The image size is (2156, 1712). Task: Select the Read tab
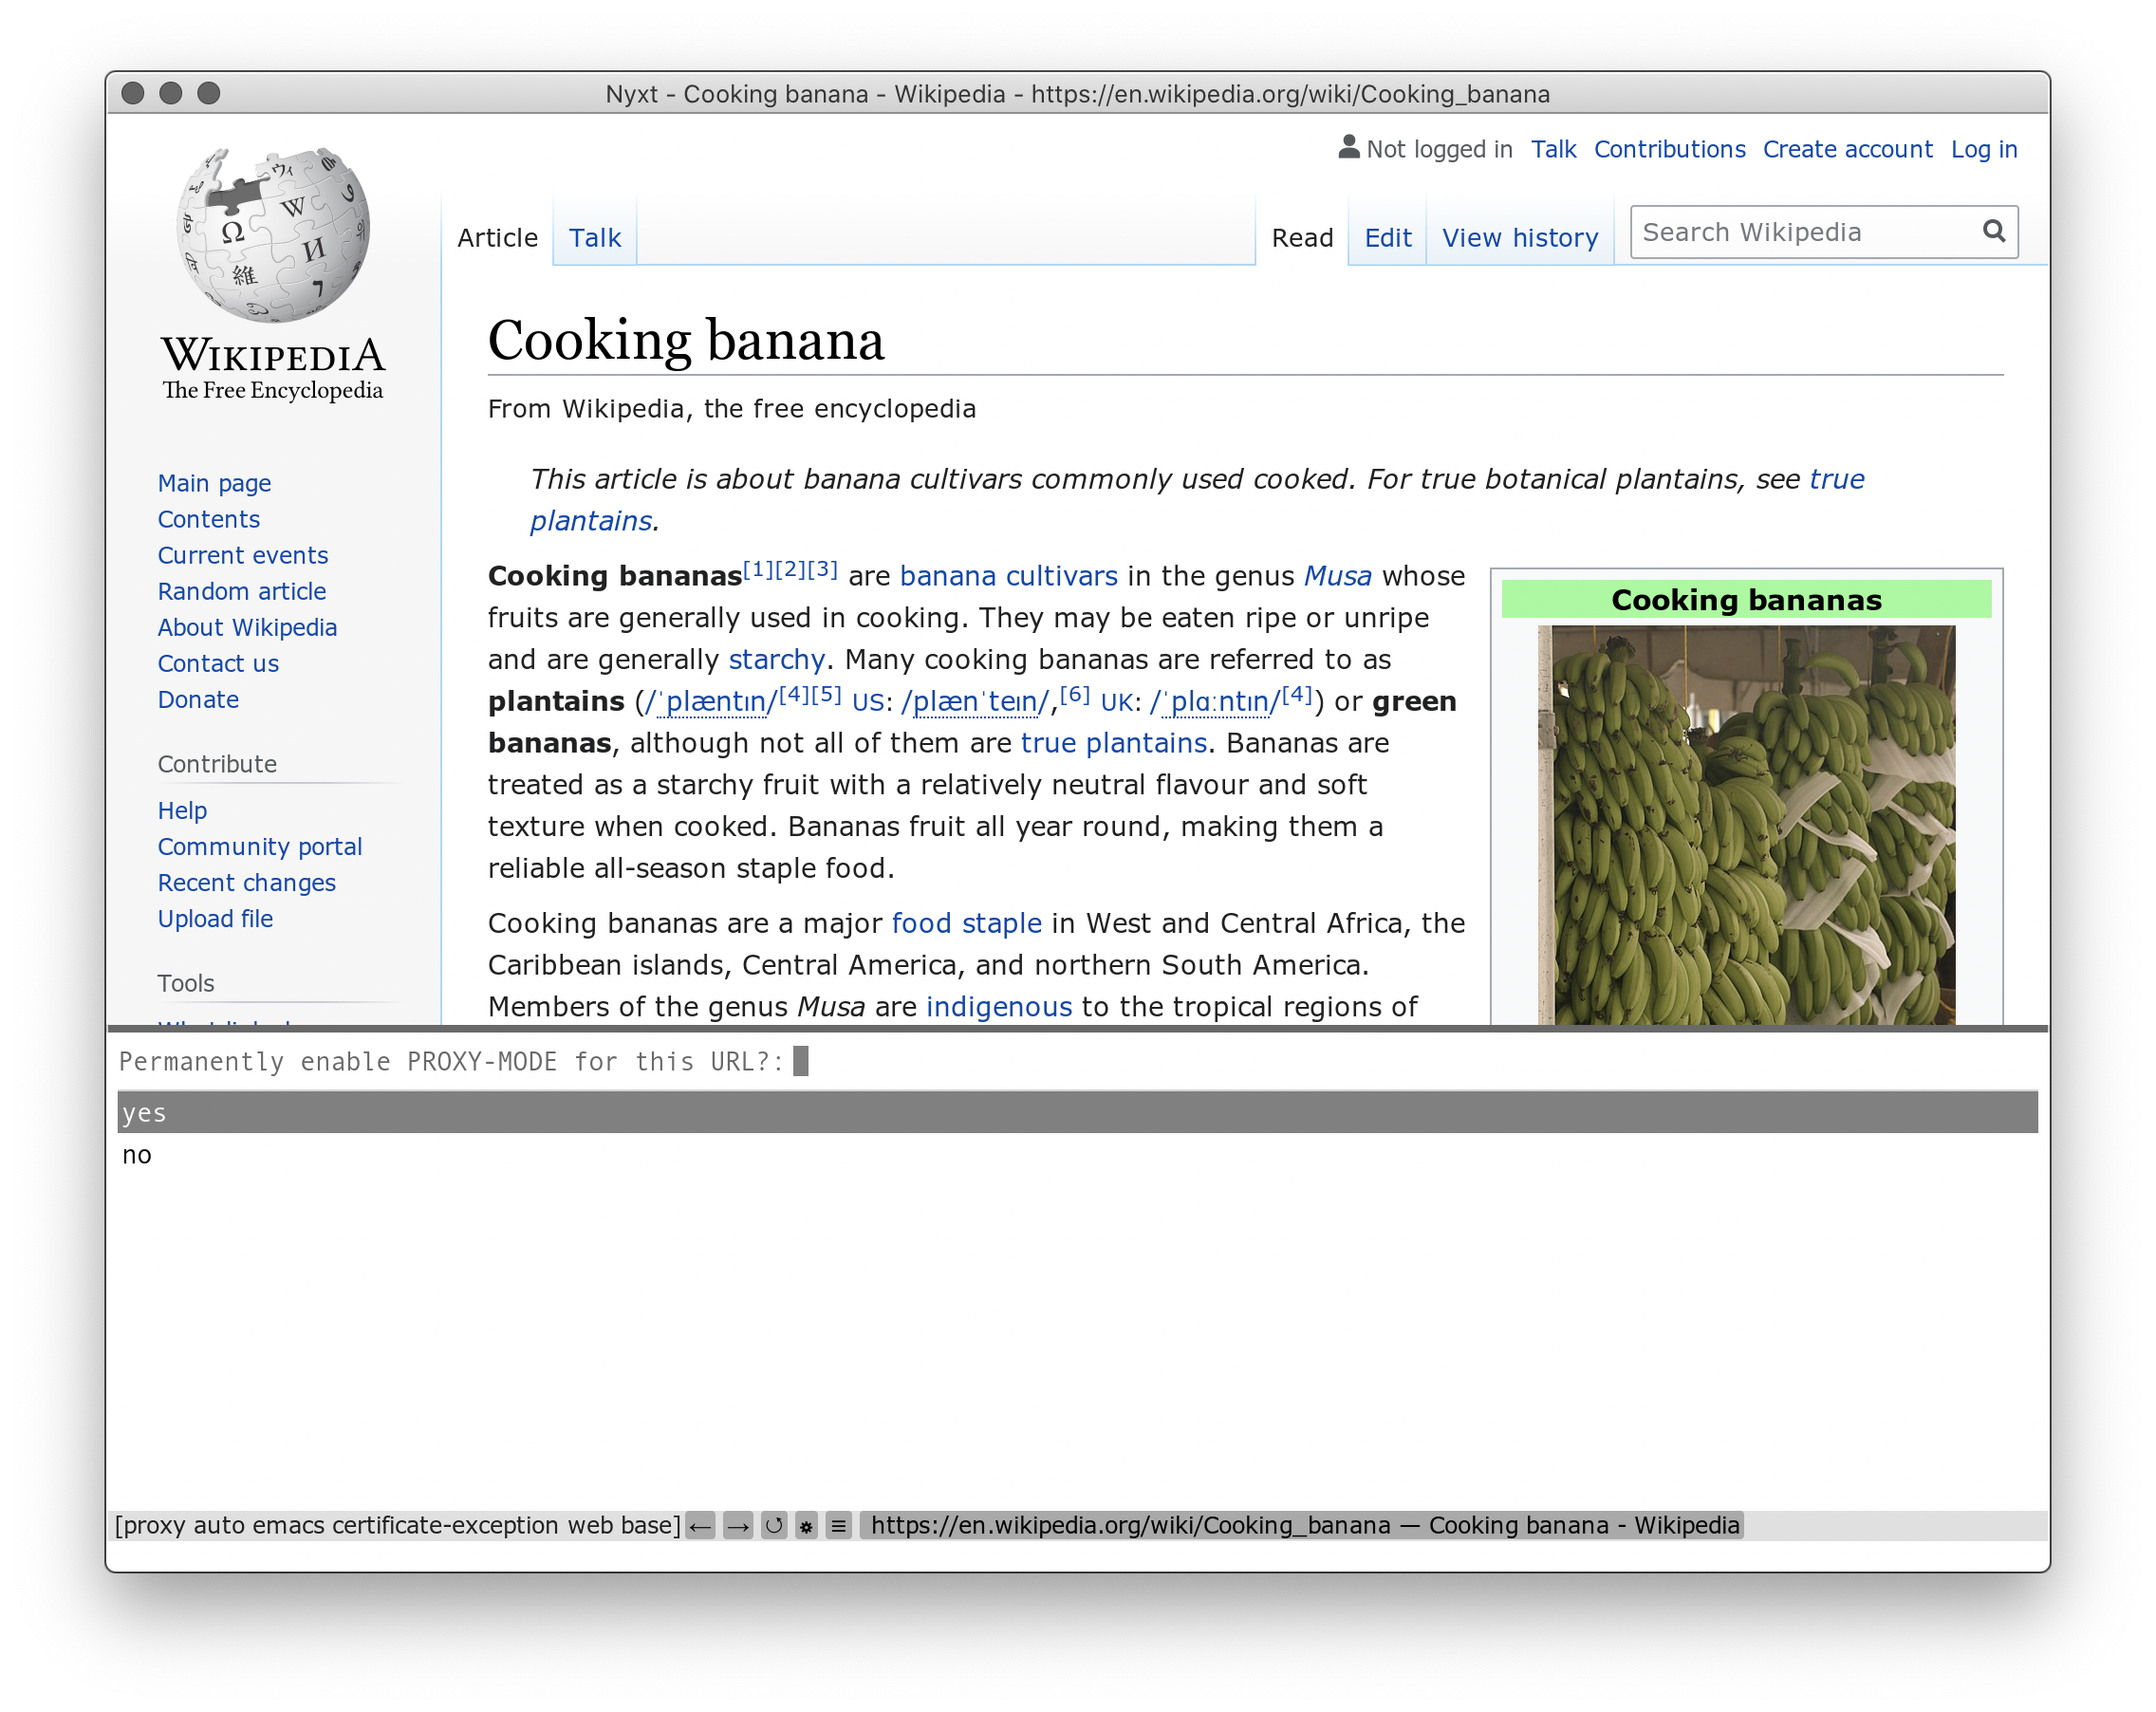(1302, 238)
